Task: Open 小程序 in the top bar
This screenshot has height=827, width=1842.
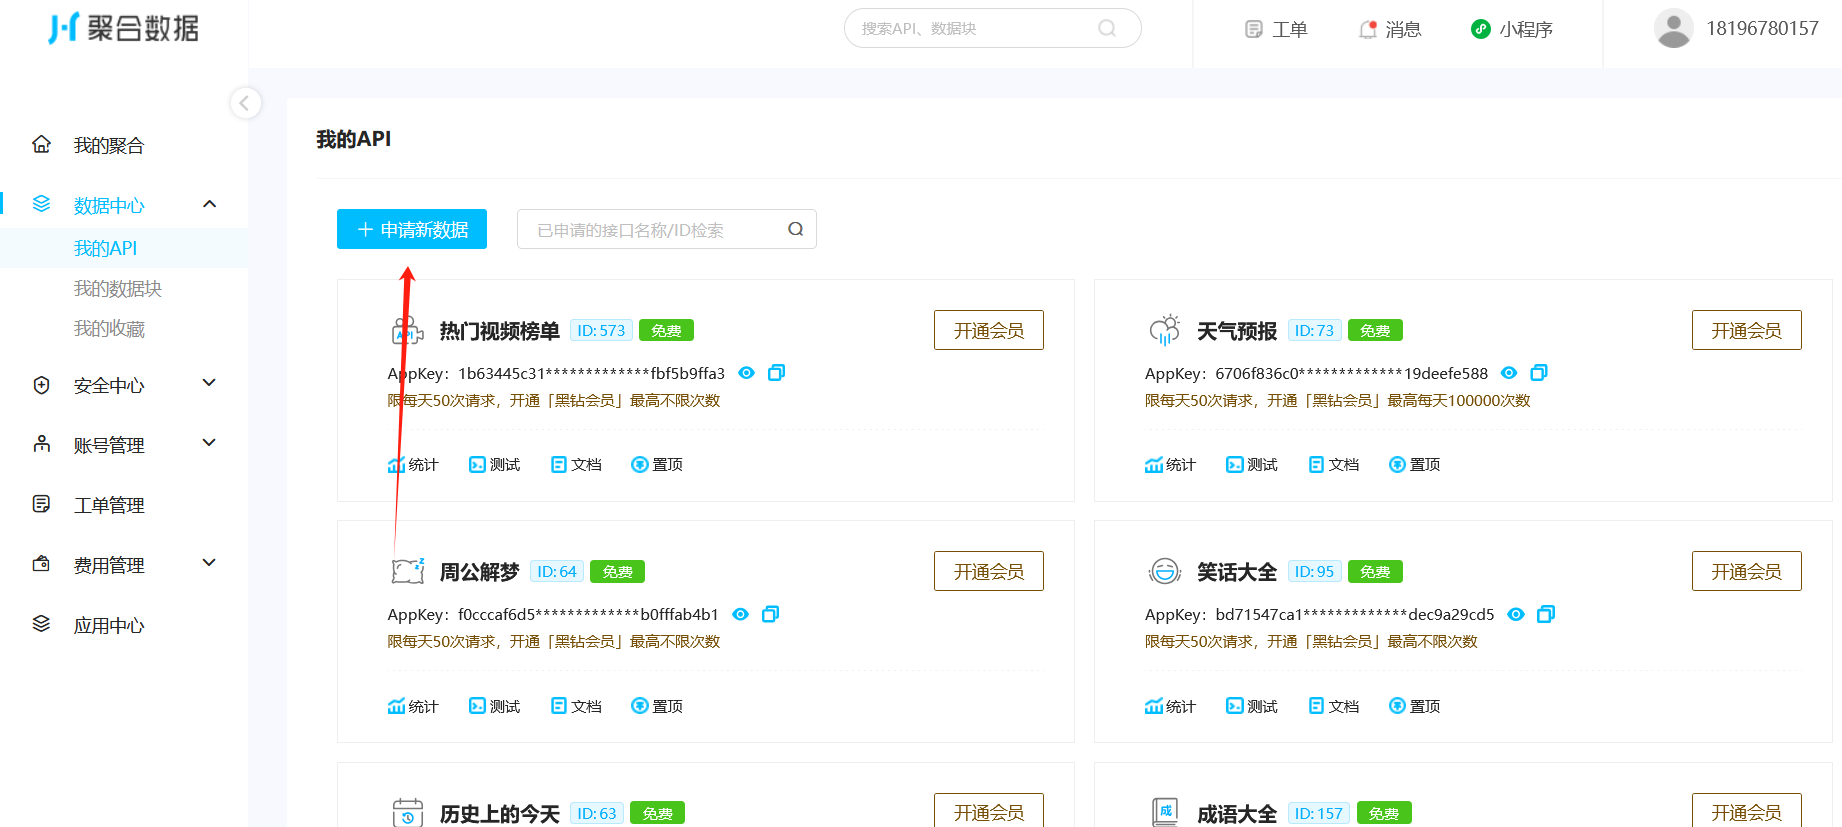Action: point(1511,29)
